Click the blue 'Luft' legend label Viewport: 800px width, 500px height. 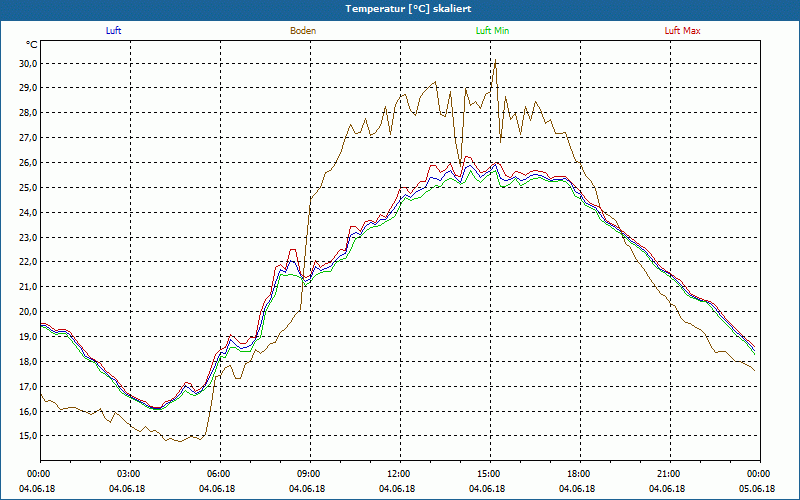[113, 31]
